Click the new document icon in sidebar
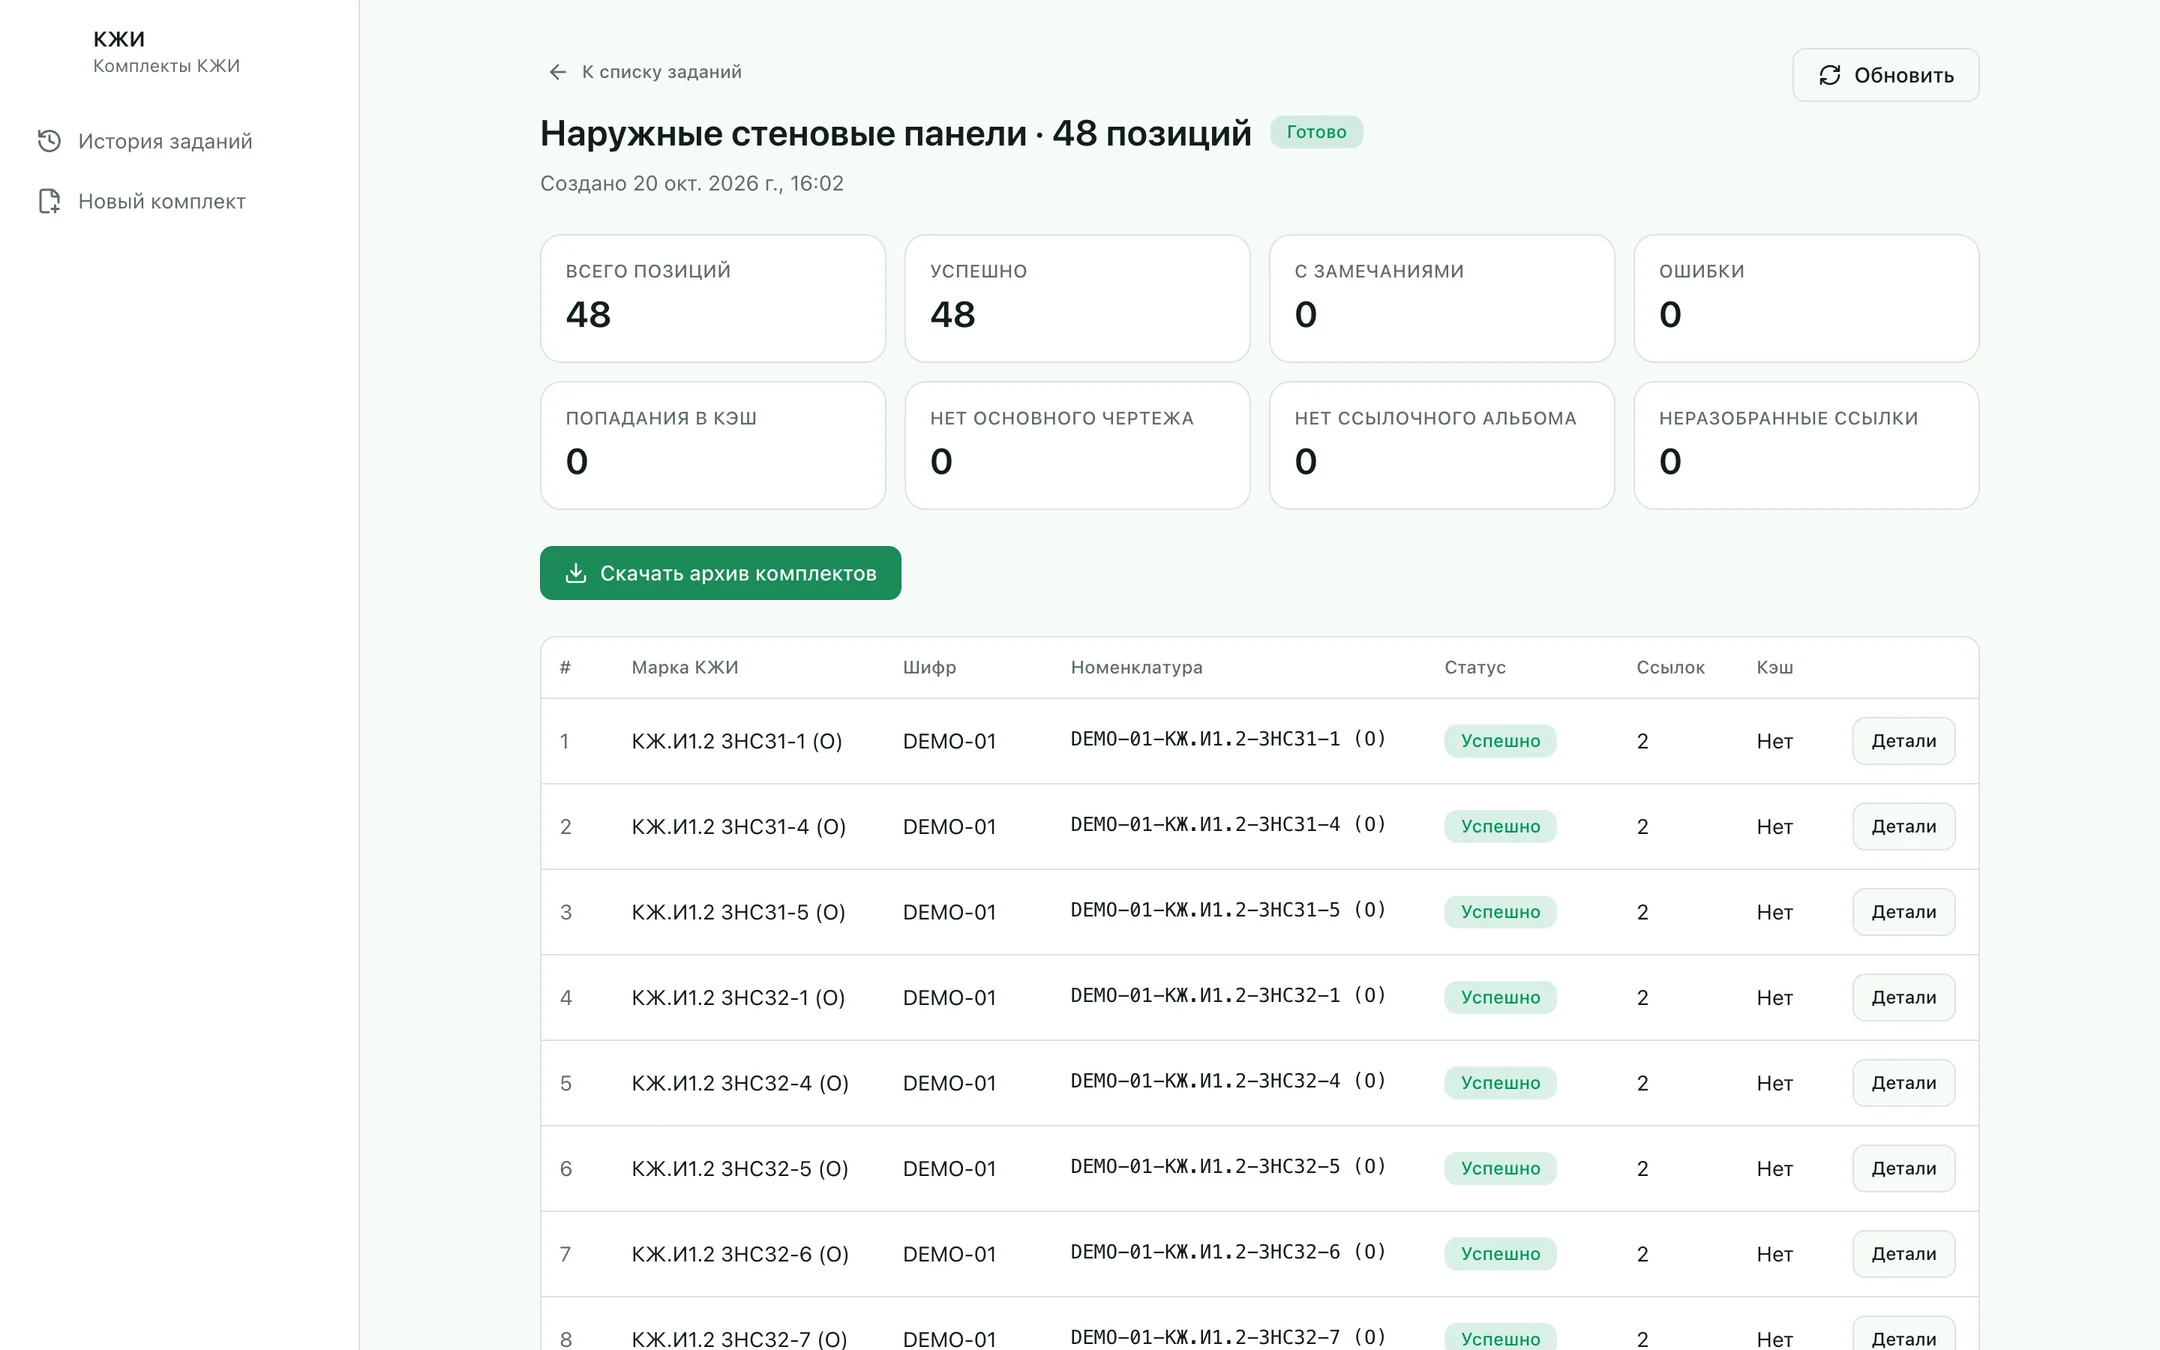2160x1350 pixels. click(49, 201)
